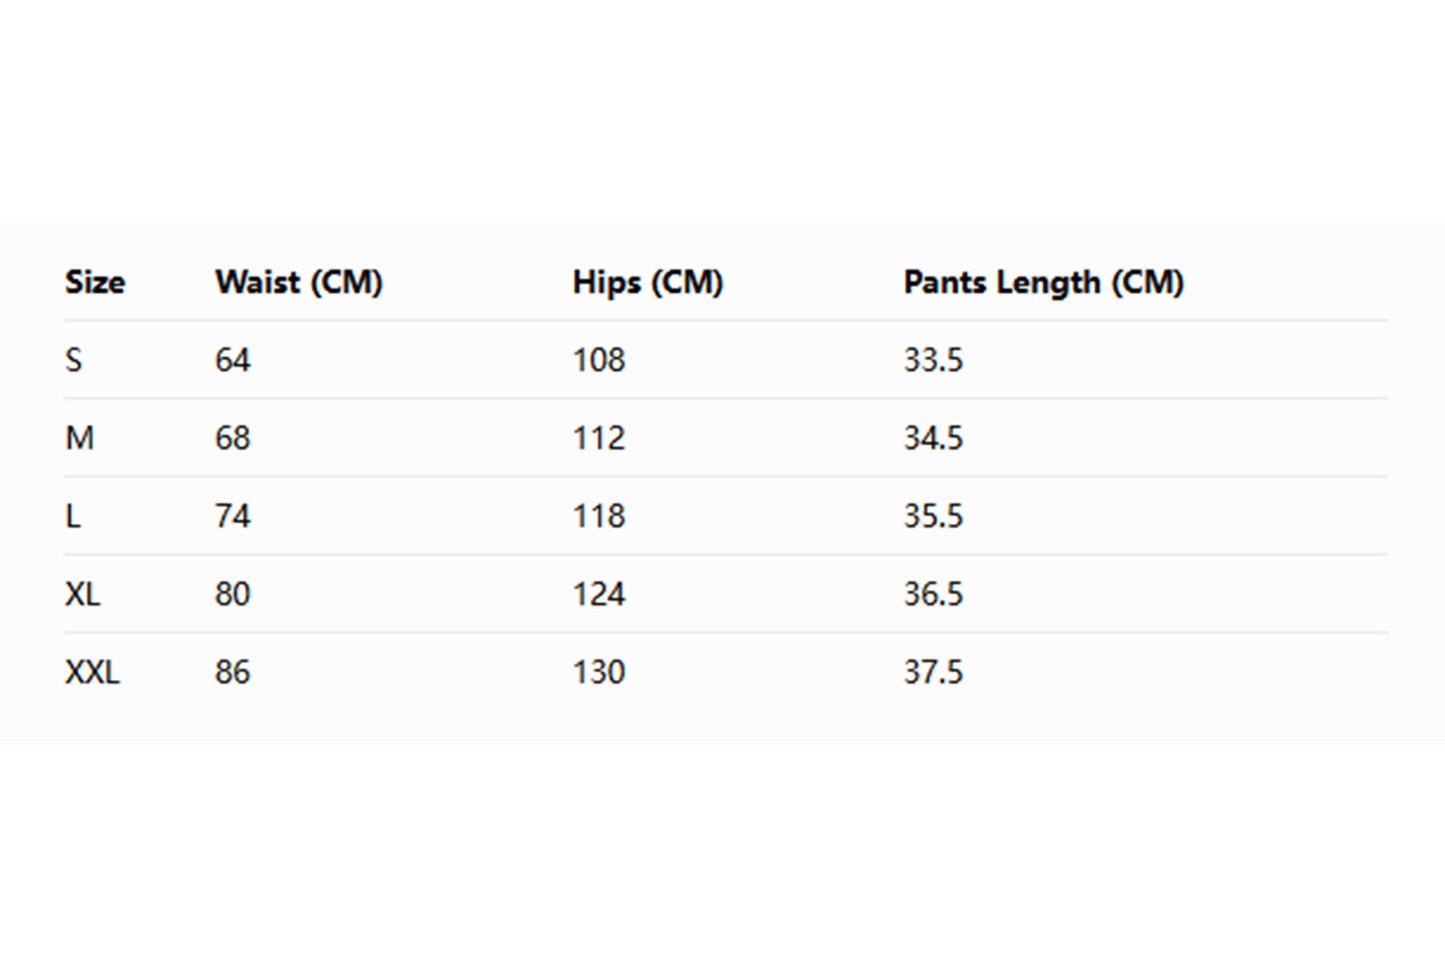
Task: Select the XL size row label
Action: pyautogui.click(x=82, y=594)
